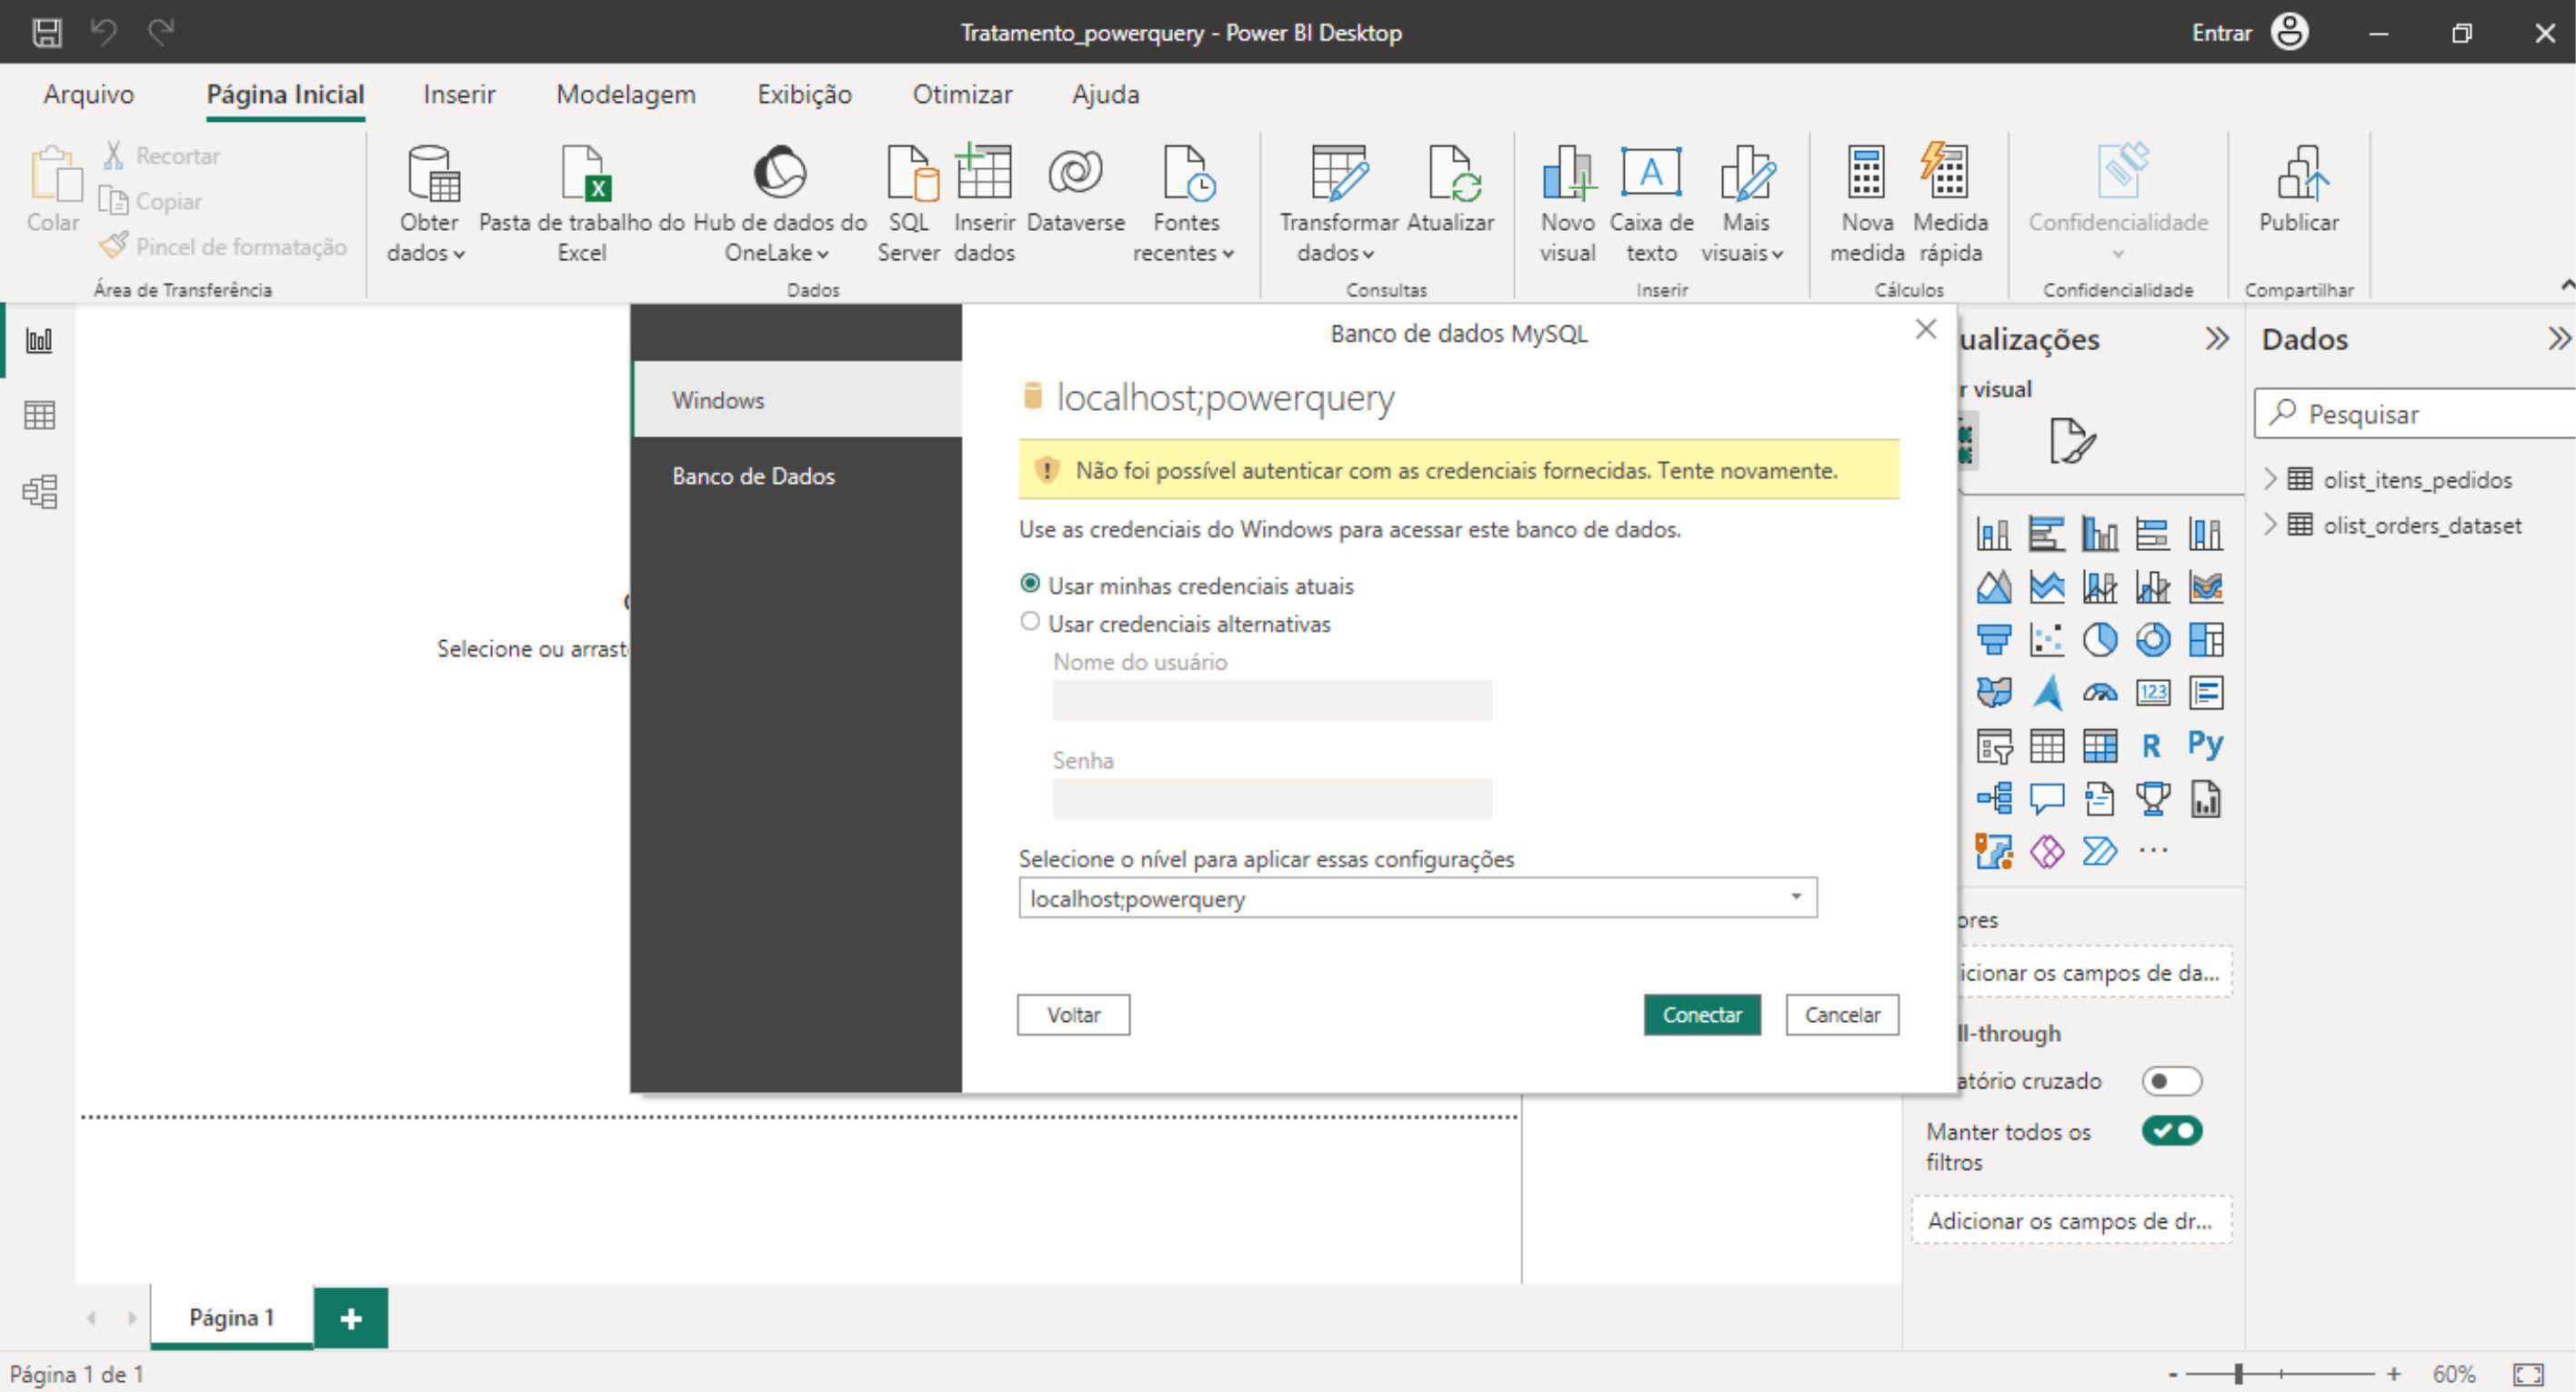Select Banco de Dados authentication tab
This screenshot has height=1392, width=2576.
[x=797, y=476]
